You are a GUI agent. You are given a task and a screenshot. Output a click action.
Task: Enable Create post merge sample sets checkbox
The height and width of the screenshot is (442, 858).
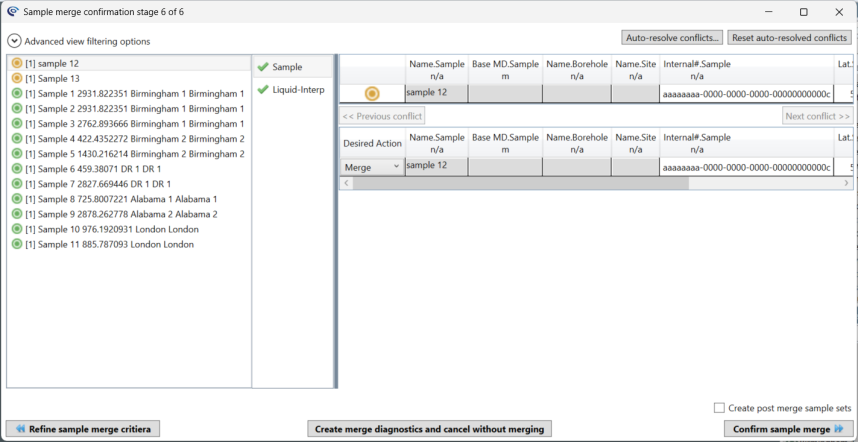[719, 408]
